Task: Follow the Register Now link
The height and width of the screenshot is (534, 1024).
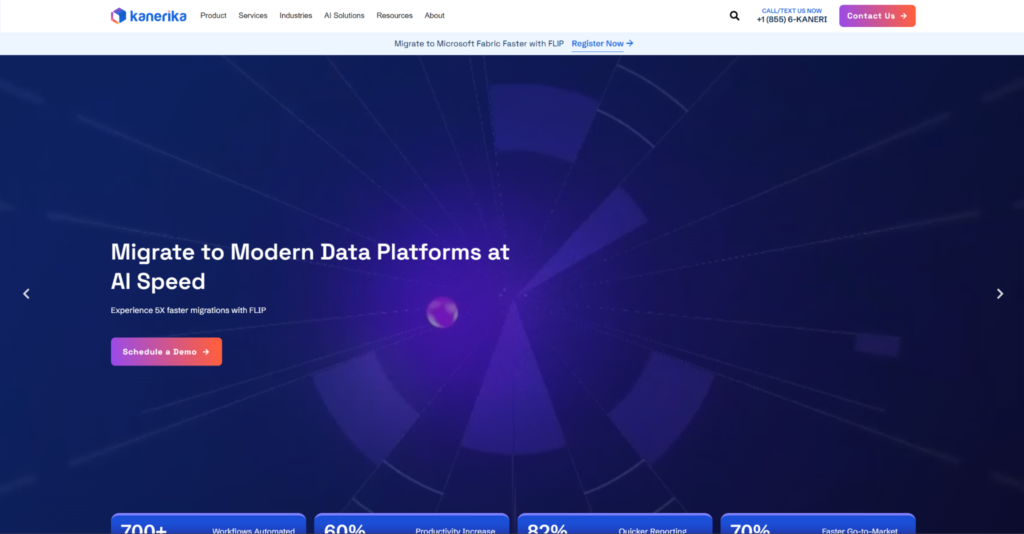Action: [x=602, y=44]
